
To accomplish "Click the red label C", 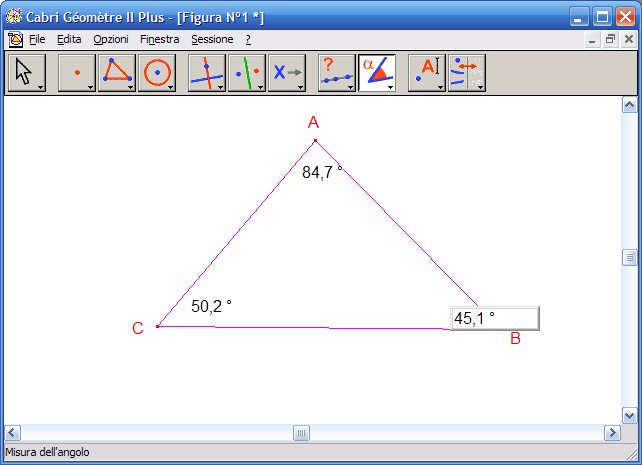I will tap(138, 328).
